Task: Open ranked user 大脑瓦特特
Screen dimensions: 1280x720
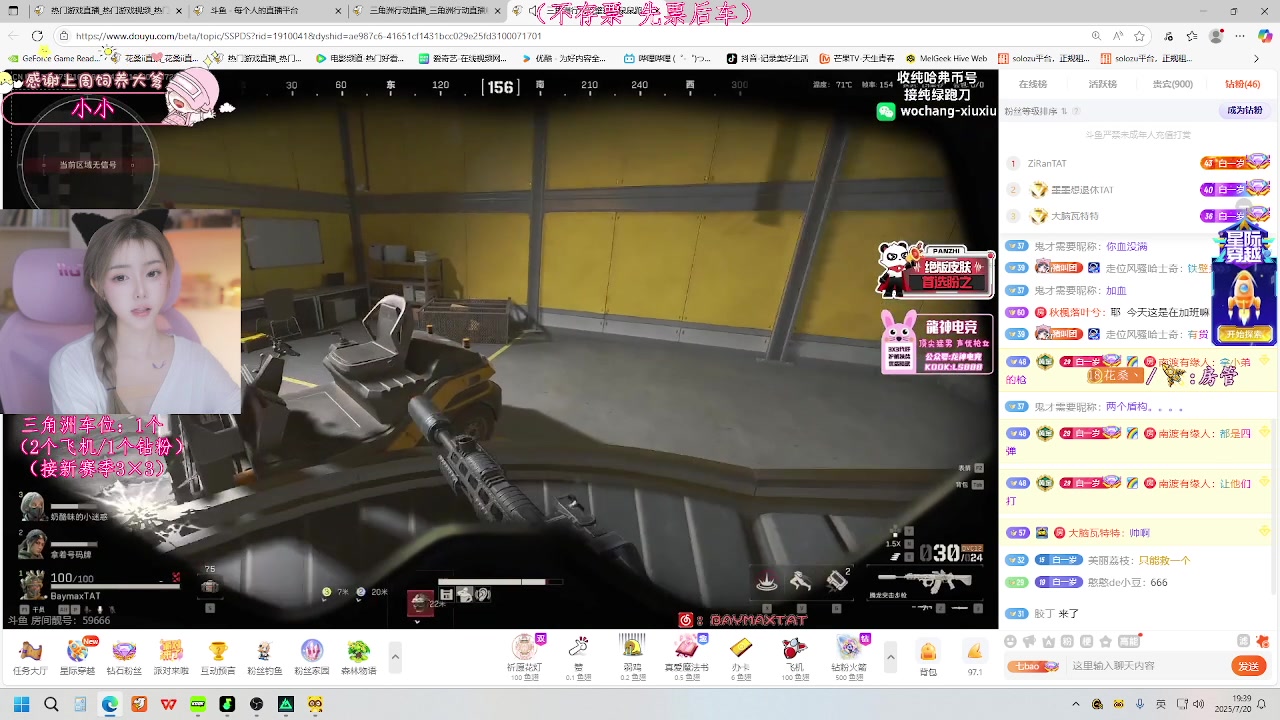Action: tap(1074, 216)
